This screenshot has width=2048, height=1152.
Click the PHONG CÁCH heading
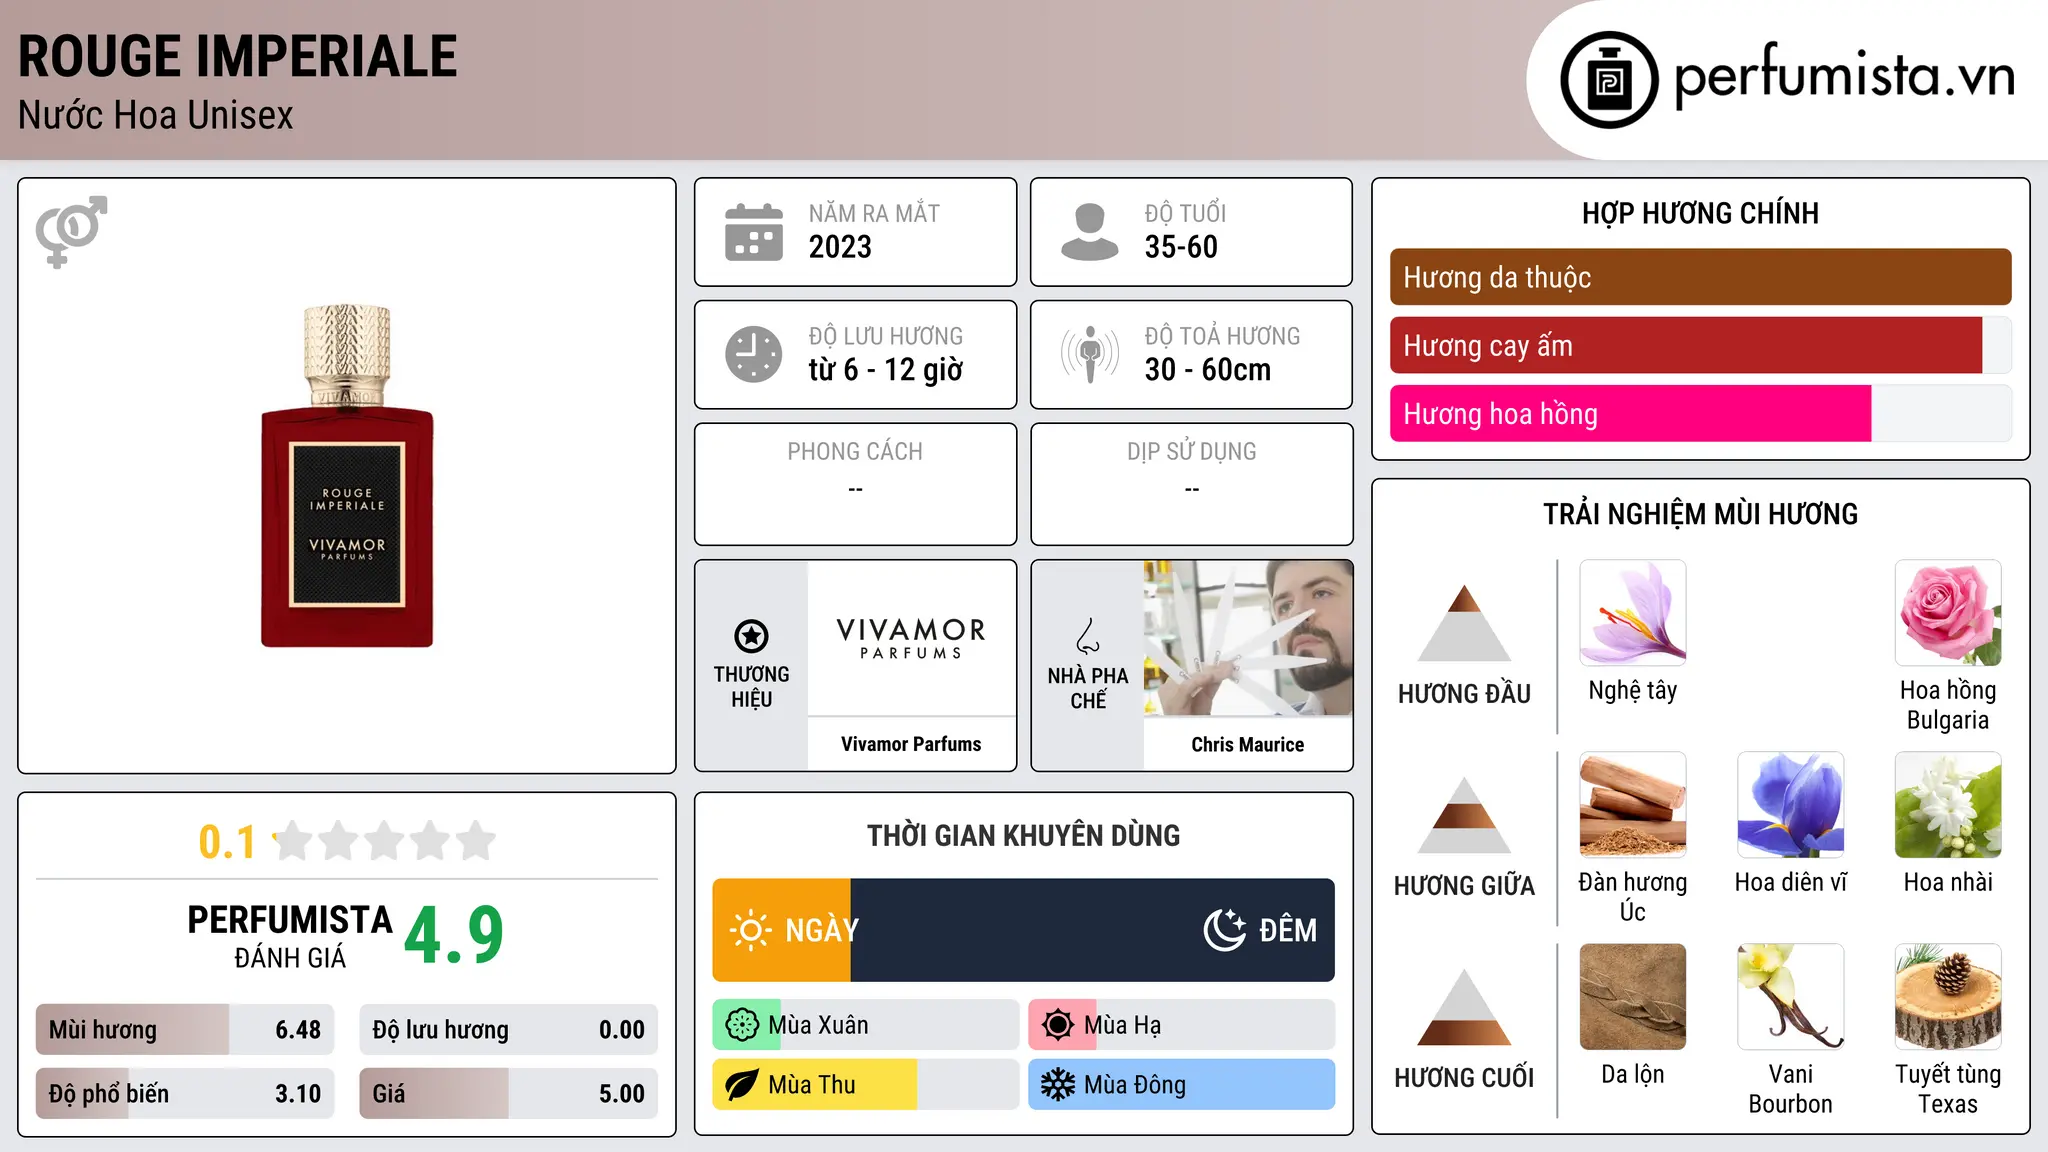click(x=855, y=452)
